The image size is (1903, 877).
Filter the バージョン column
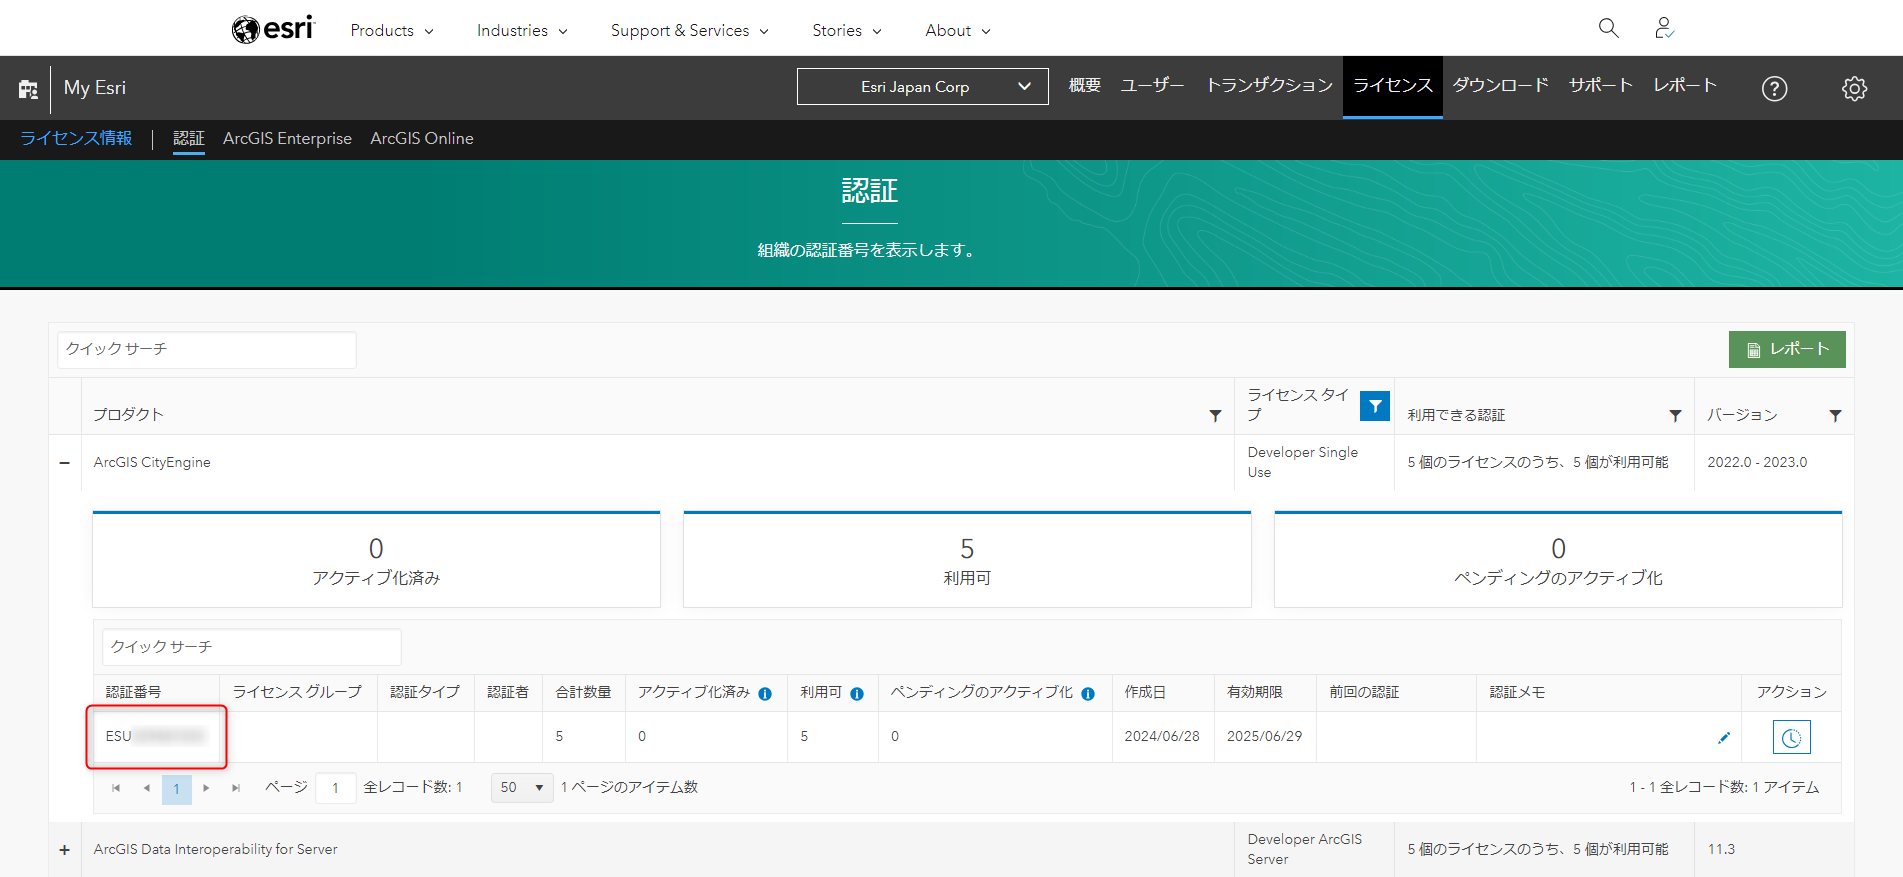point(1835,415)
